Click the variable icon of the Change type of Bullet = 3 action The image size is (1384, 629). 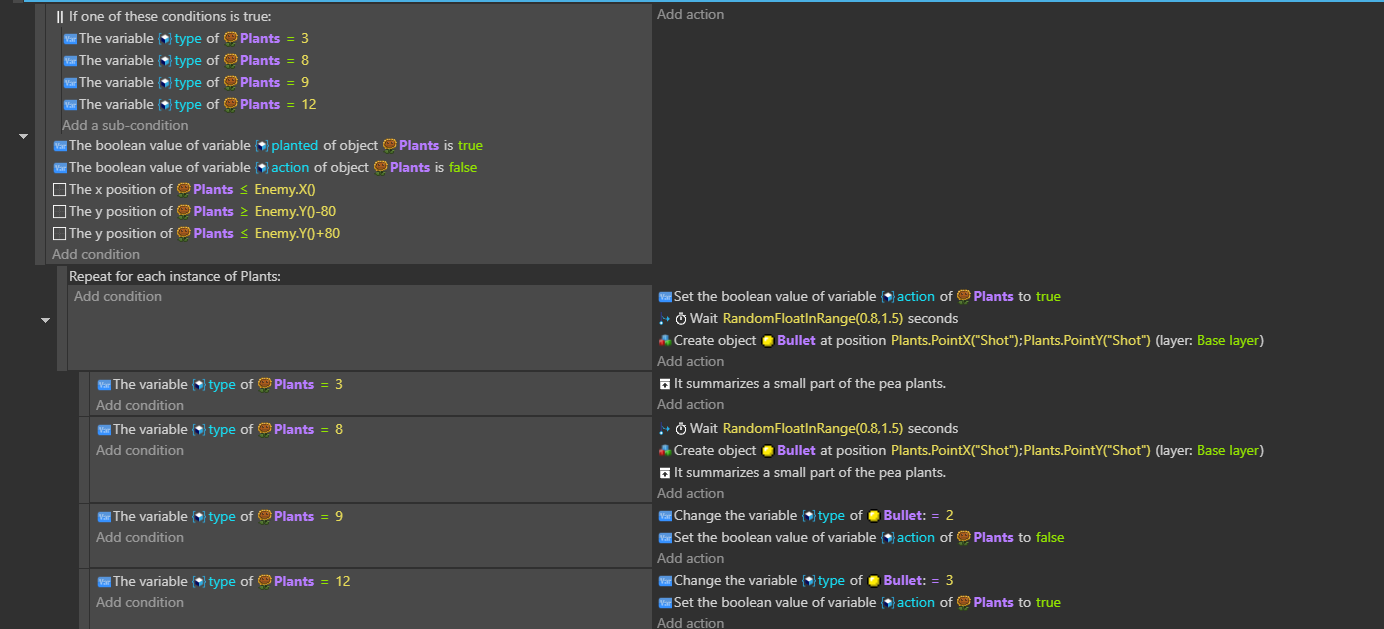pos(664,581)
